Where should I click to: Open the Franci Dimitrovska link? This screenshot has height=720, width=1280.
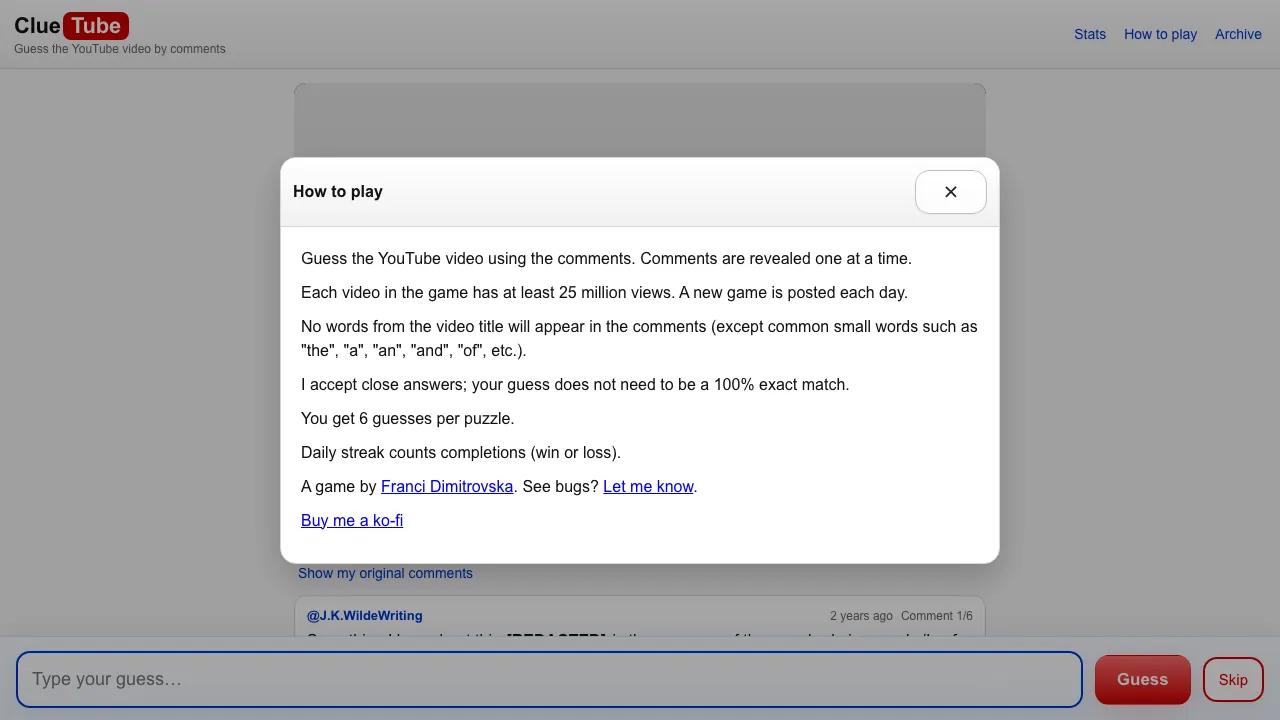(447, 486)
